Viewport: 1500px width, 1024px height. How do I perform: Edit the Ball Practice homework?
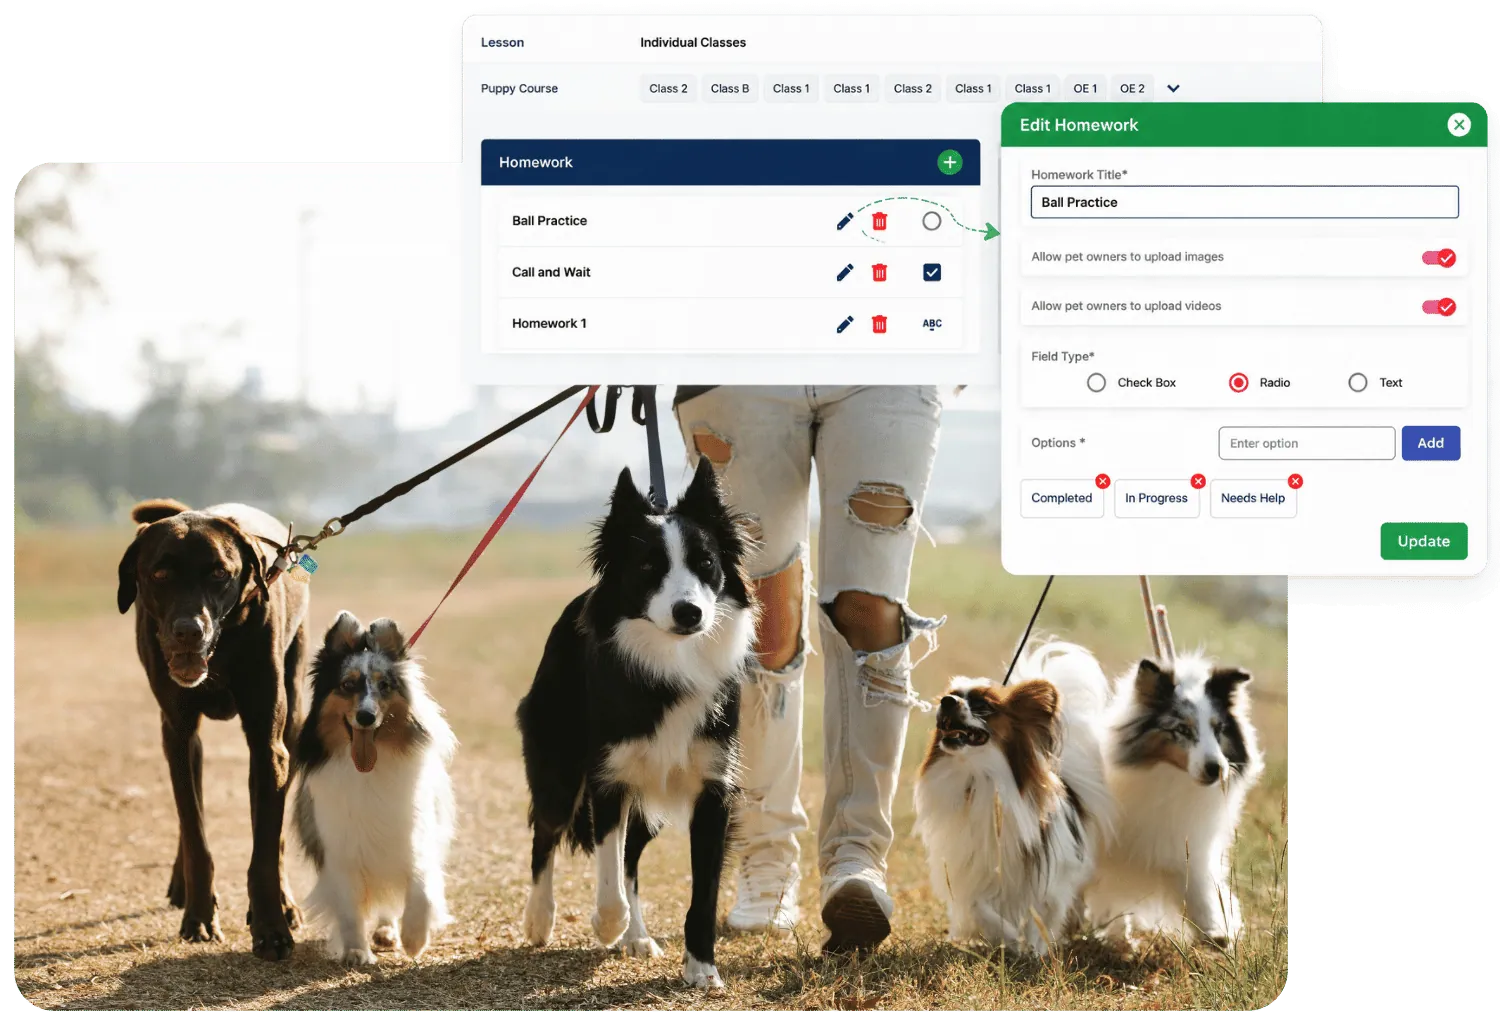(845, 221)
